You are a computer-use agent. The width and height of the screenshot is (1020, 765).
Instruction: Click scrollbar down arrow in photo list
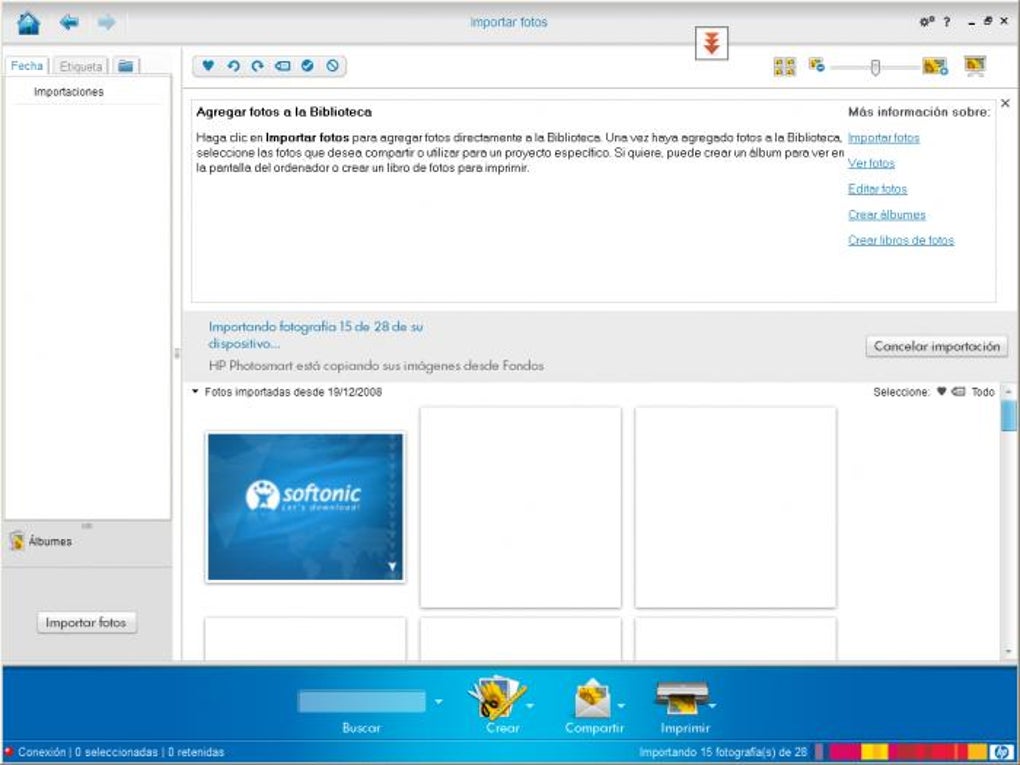point(1008,652)
